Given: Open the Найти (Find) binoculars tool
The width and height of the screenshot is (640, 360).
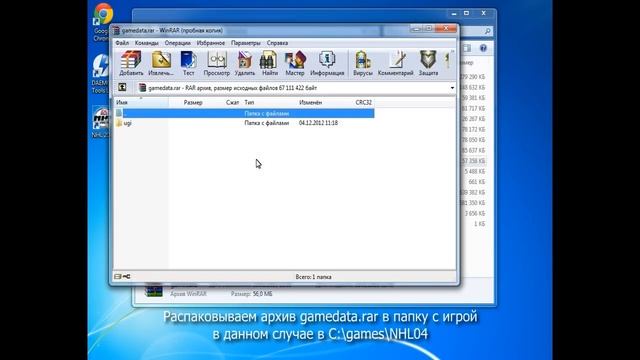Looking at the screenshot, I should [x=269, y=63].
